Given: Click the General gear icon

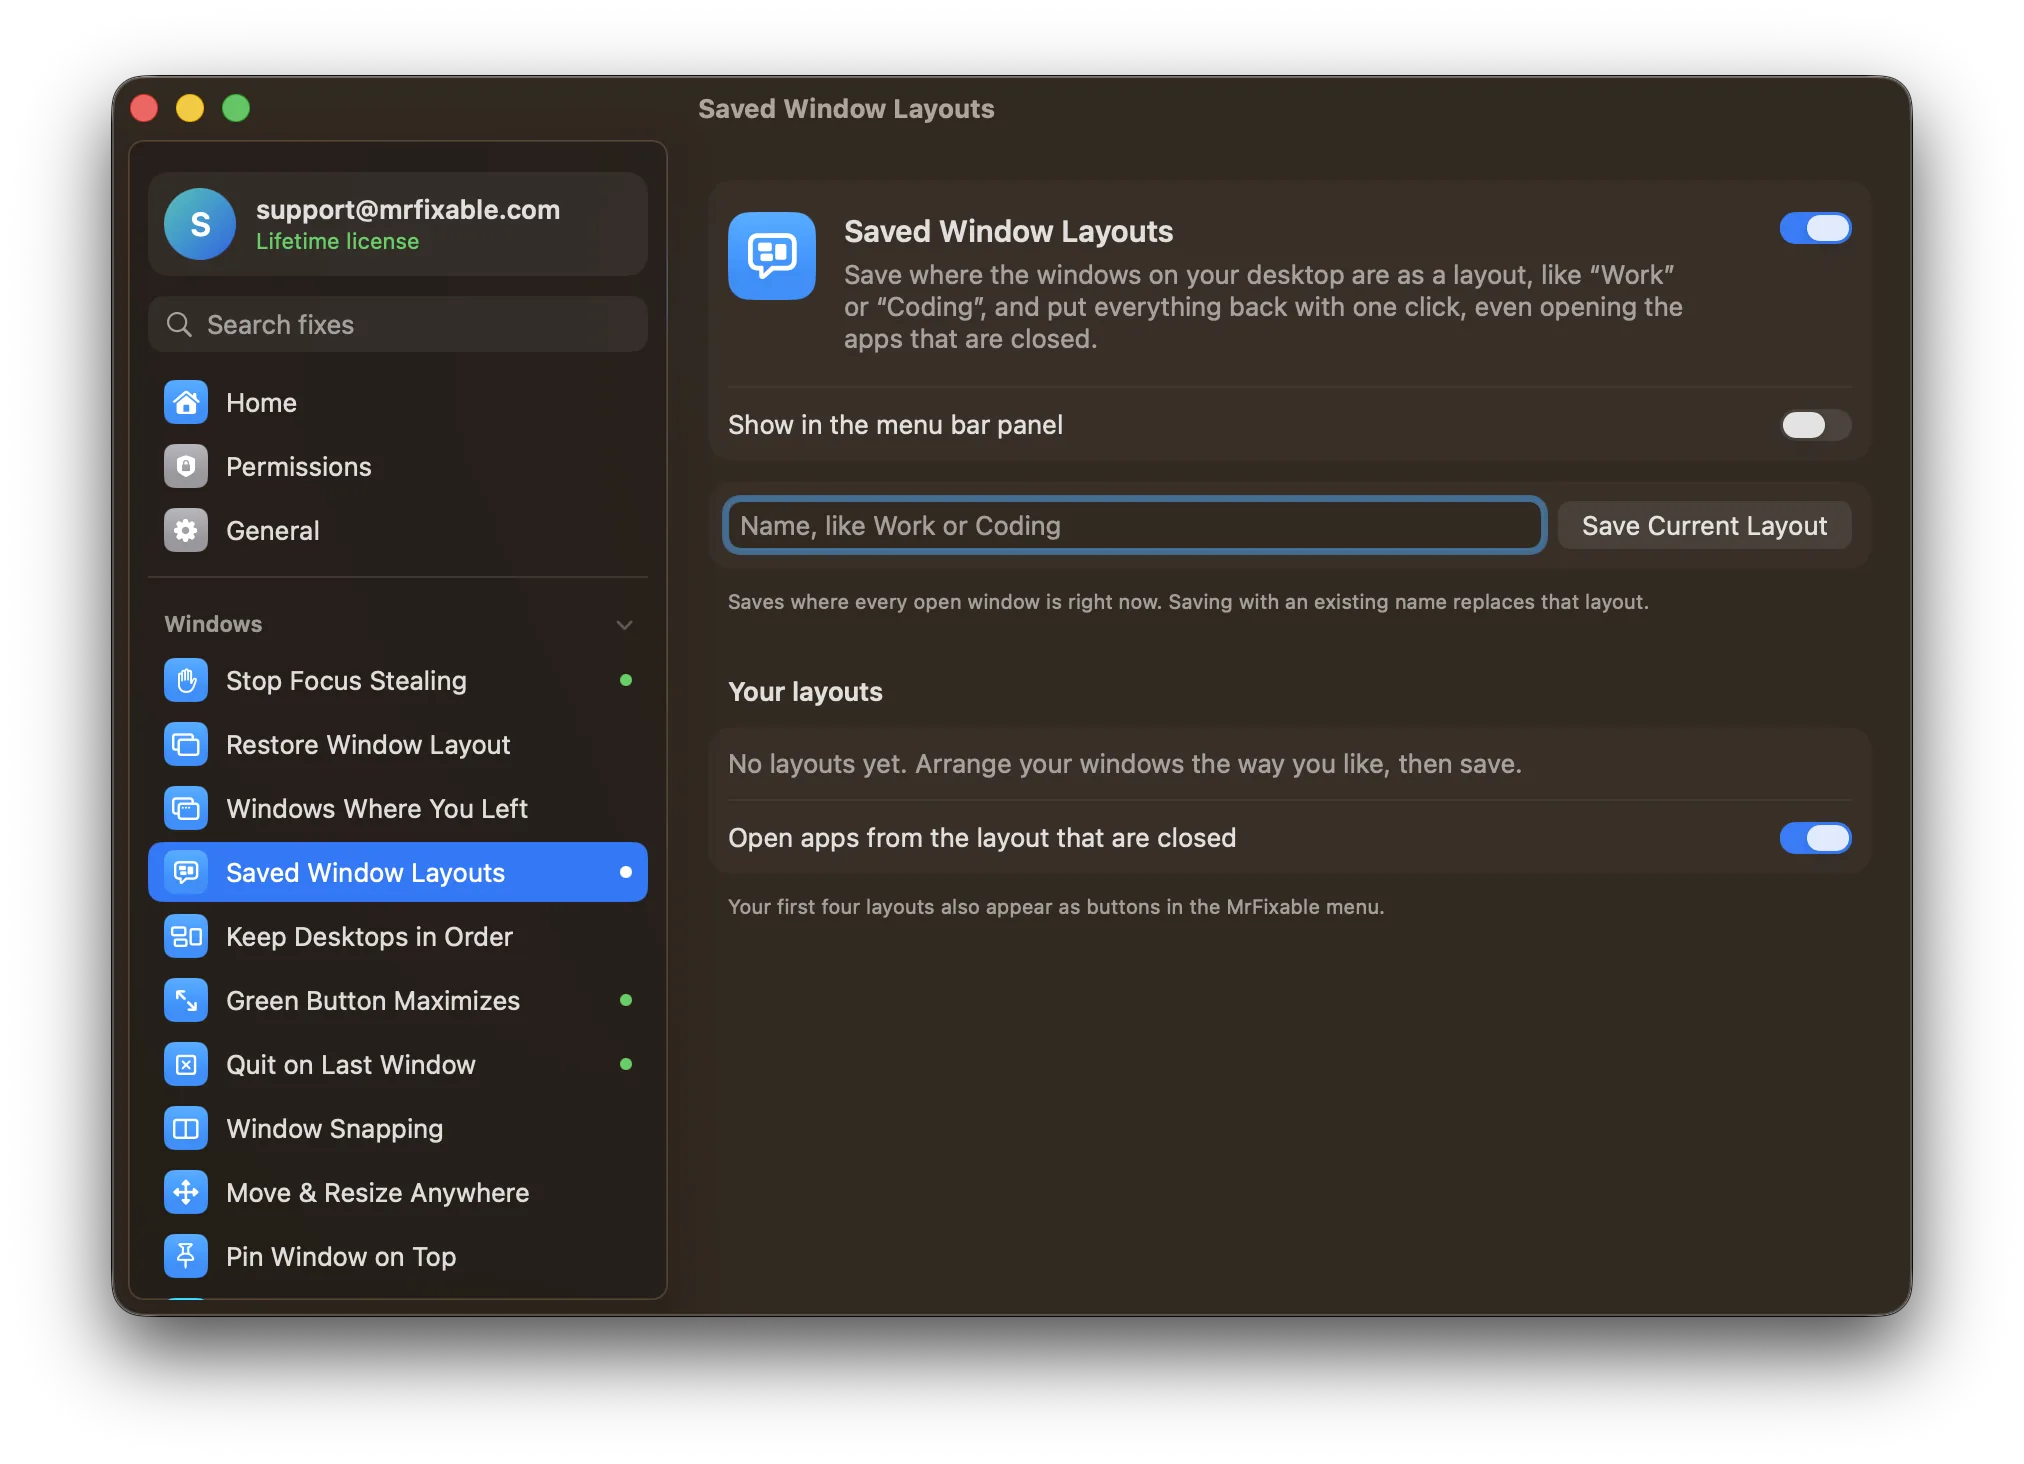Looking at the screenshot, I should pos(186,531).
